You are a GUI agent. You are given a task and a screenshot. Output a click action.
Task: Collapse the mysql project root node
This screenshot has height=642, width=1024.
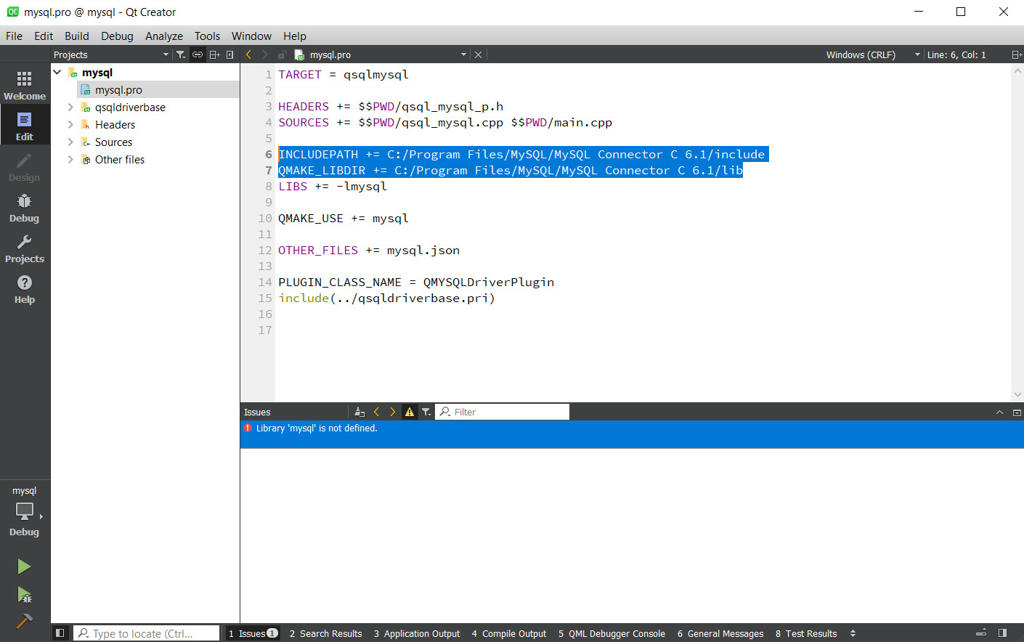[x=57, y=72]
